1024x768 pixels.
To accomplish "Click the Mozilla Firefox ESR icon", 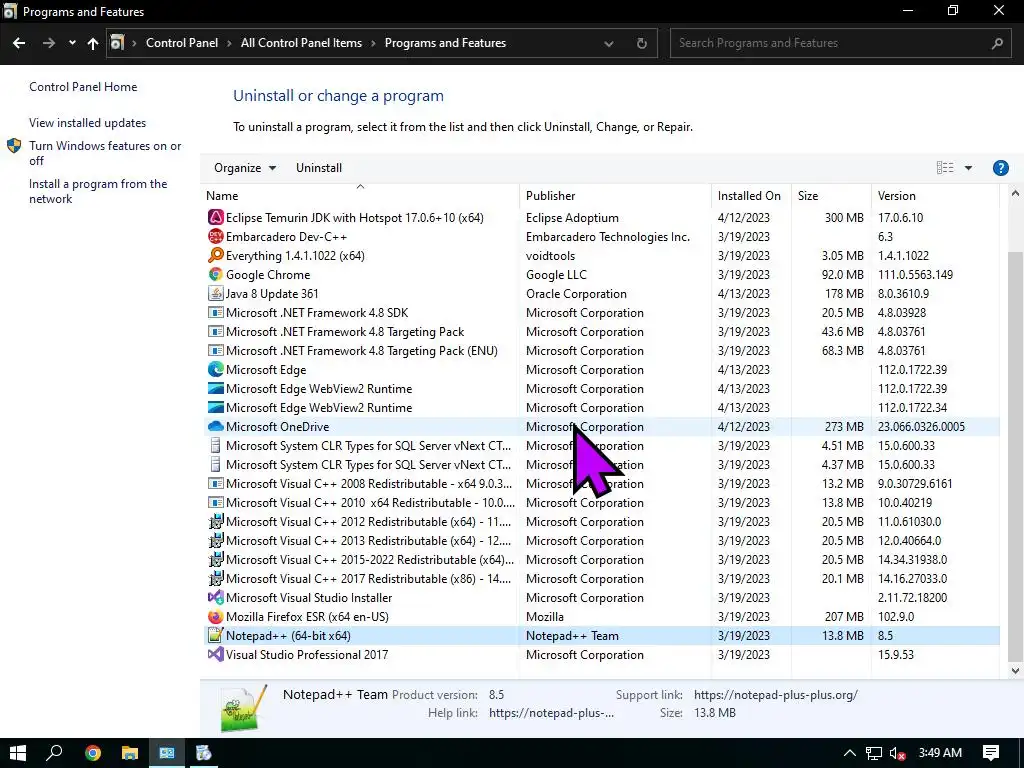I will pos(216,616).
